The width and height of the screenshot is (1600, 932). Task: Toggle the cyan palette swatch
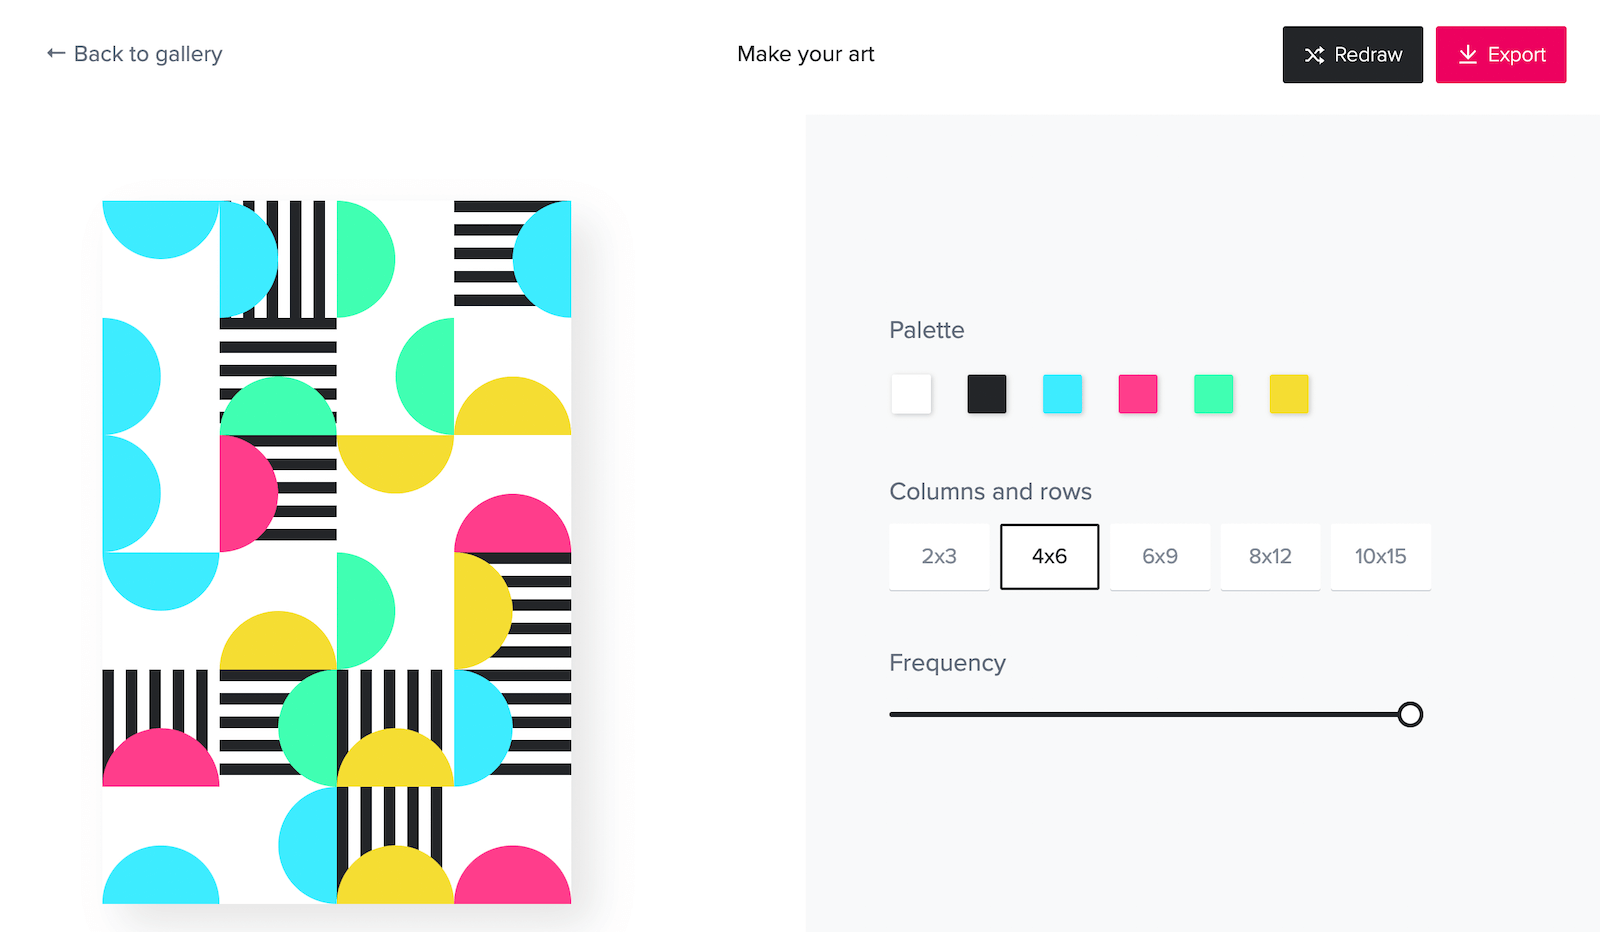coord(1062,394)
